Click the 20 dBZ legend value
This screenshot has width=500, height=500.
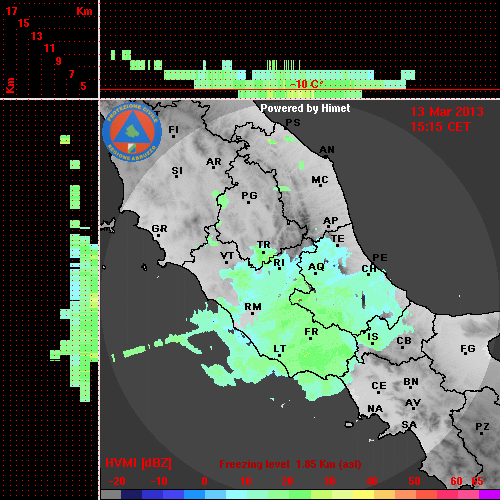click(x=287, y=481)
